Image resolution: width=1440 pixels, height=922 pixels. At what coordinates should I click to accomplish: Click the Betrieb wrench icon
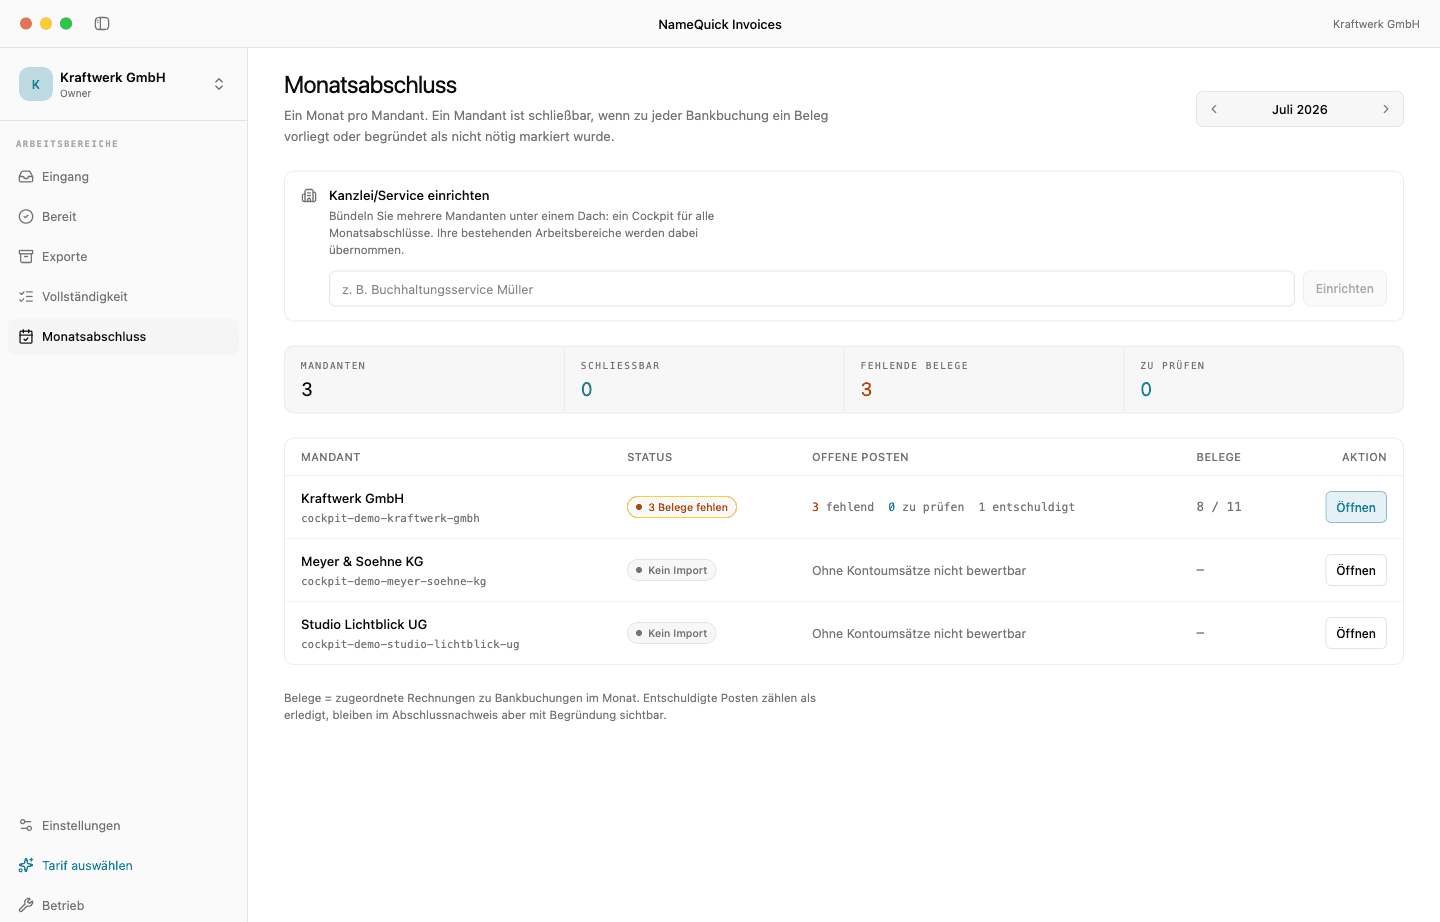[x=26, y=906]
